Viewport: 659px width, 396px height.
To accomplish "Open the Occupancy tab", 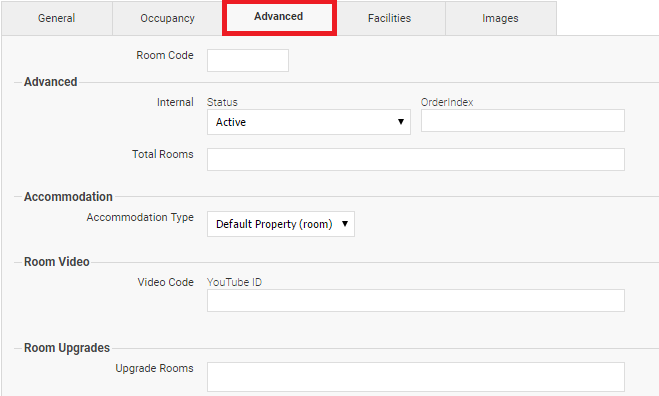I will tap(167, 18).
